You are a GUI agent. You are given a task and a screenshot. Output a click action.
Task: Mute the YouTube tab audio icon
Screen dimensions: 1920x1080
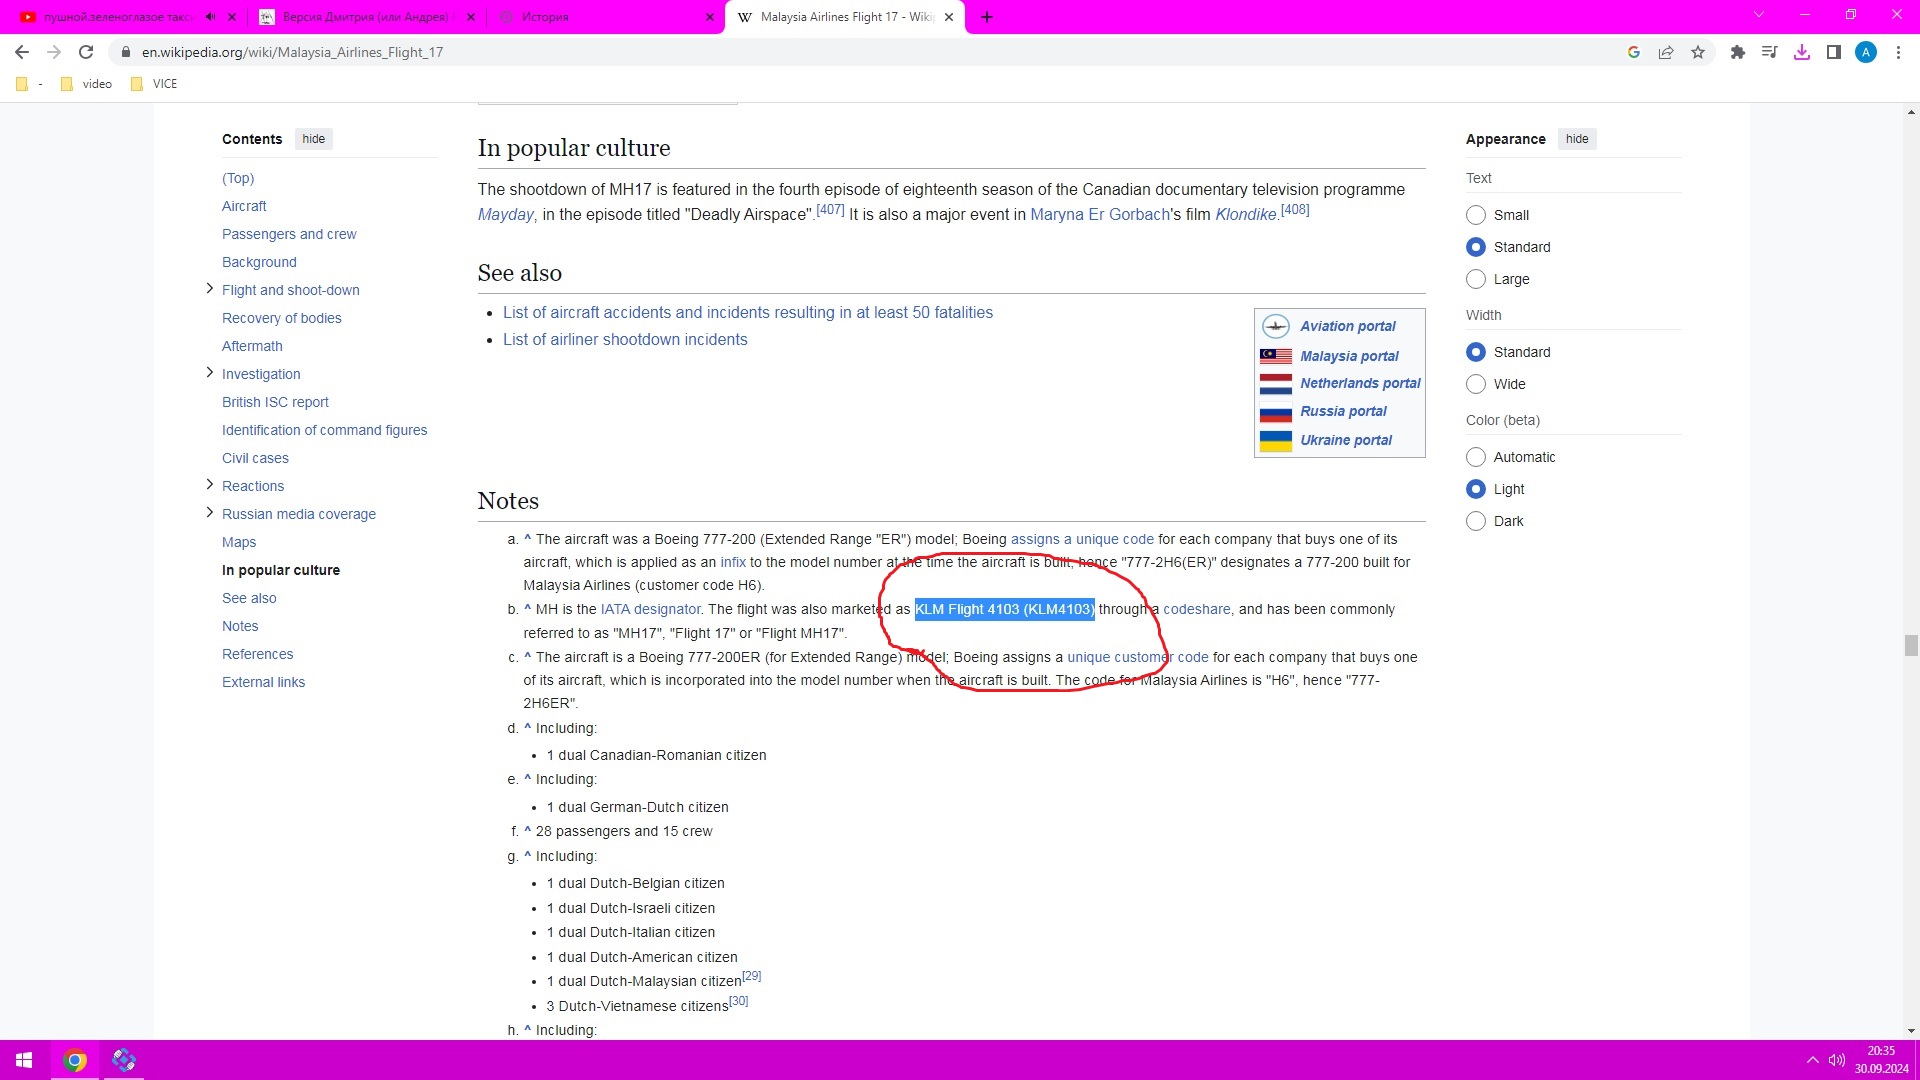[x=211, y=17]
